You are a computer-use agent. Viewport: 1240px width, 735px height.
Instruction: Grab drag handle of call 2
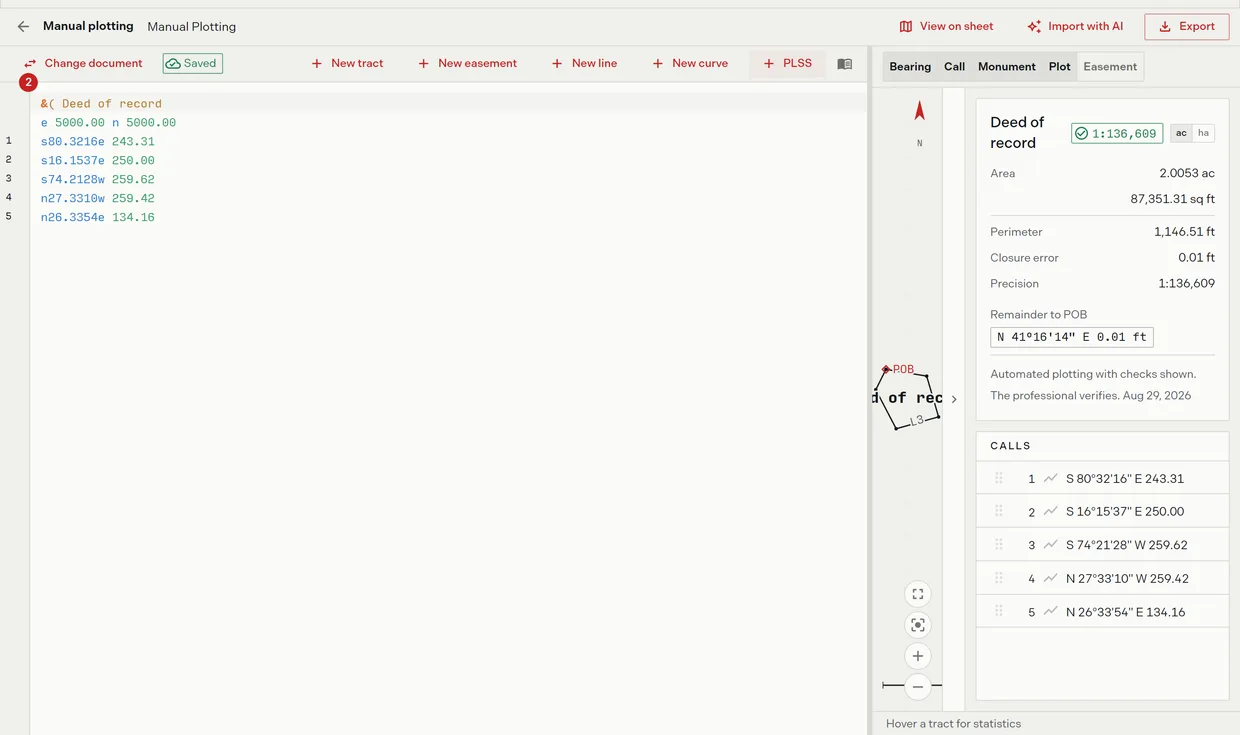[x=998, y=511]
